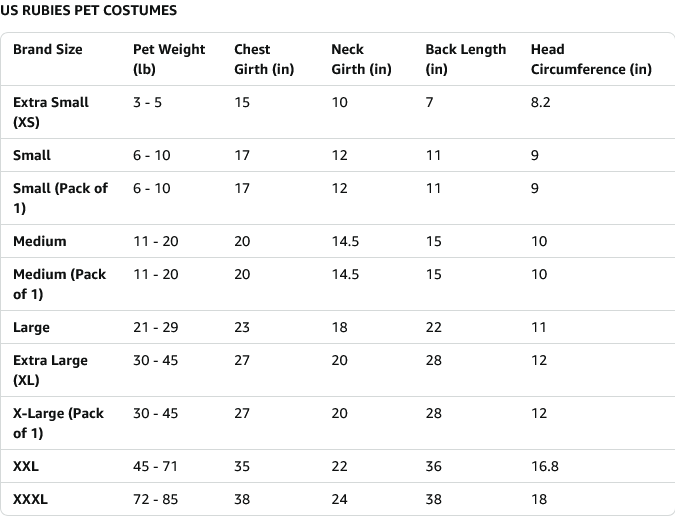Click the 'Back Length (in)' column header

coord(465,59)
